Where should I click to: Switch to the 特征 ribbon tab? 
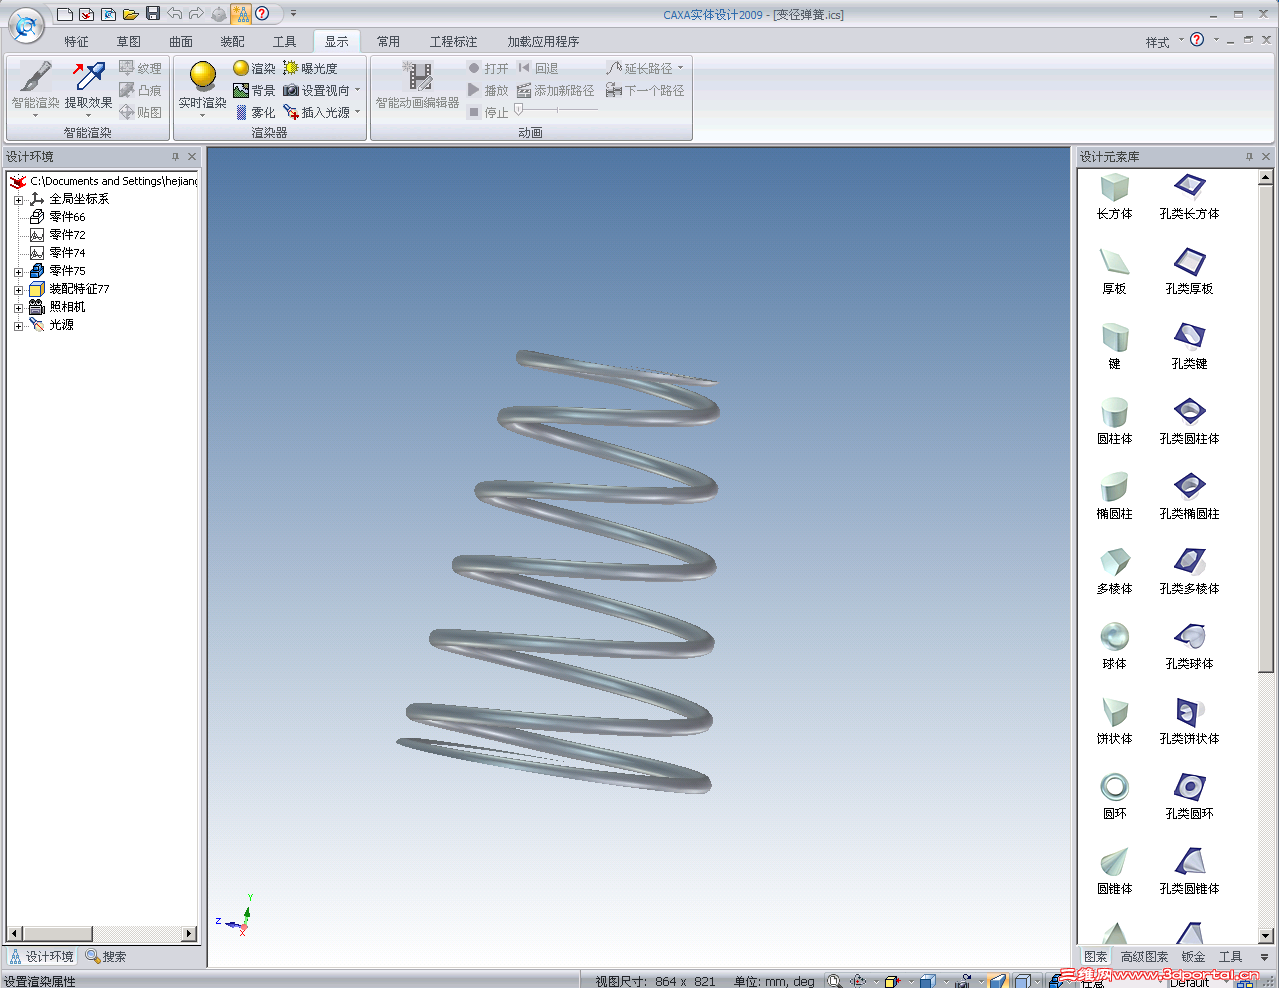coord(76,41)
